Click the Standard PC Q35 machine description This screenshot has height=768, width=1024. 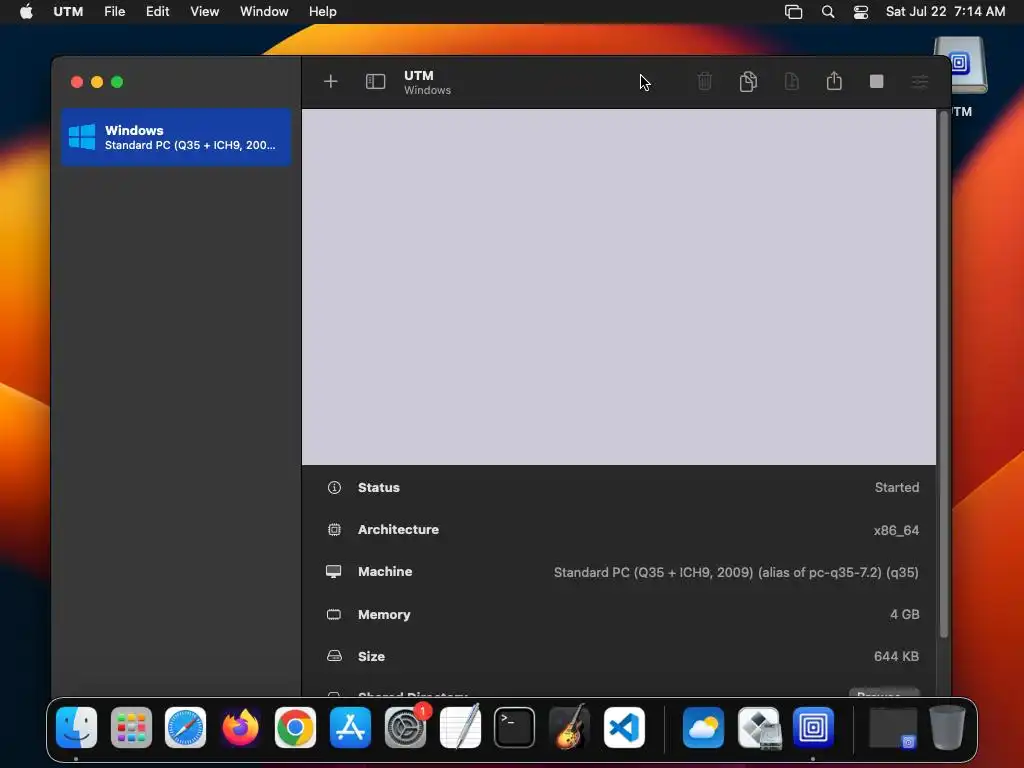click(x=736, y=572)
